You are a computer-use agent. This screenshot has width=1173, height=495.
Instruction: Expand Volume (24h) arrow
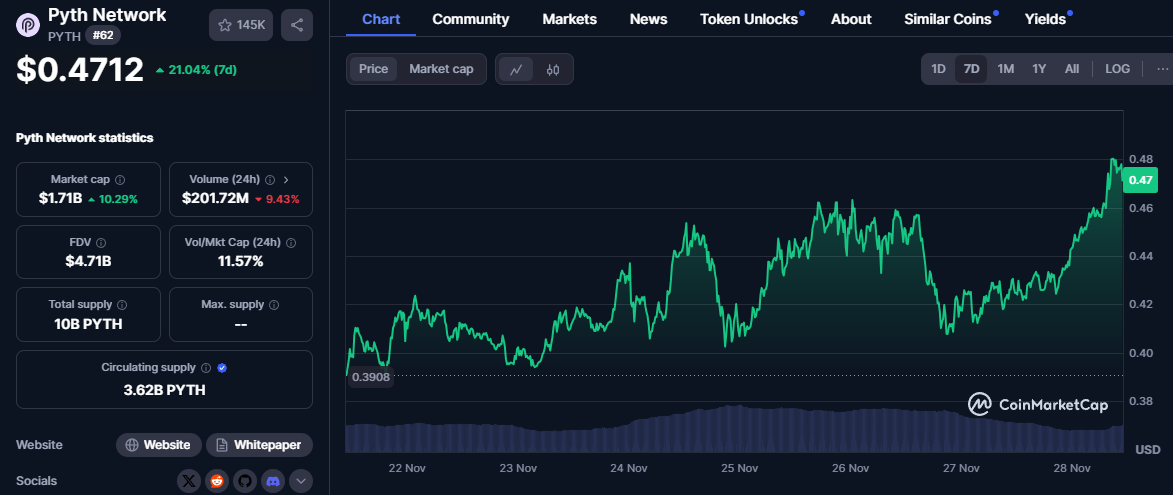point(286,180)
